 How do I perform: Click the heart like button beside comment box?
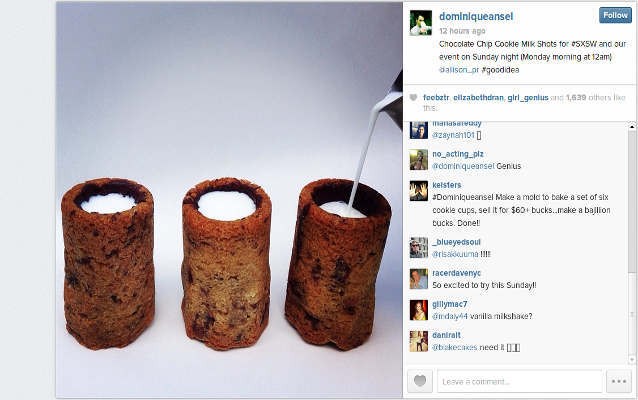click(x=420, y=381)
